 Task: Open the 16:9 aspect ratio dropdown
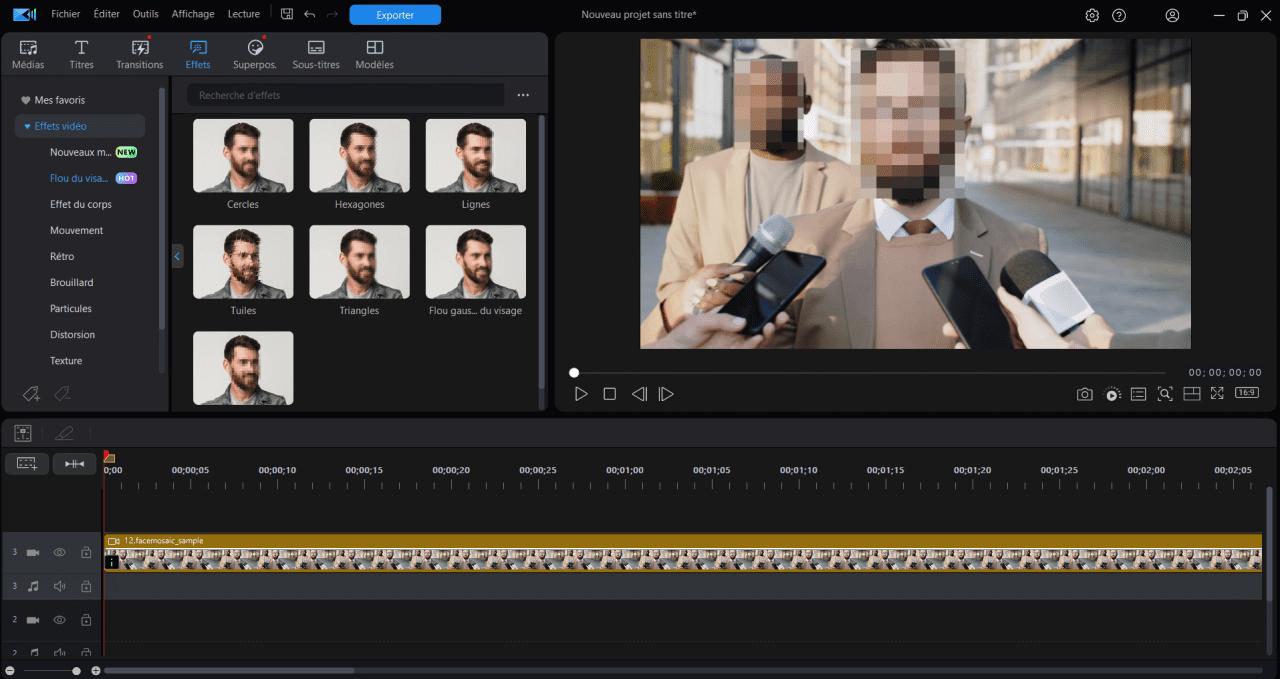click(x=1247, y=393)
